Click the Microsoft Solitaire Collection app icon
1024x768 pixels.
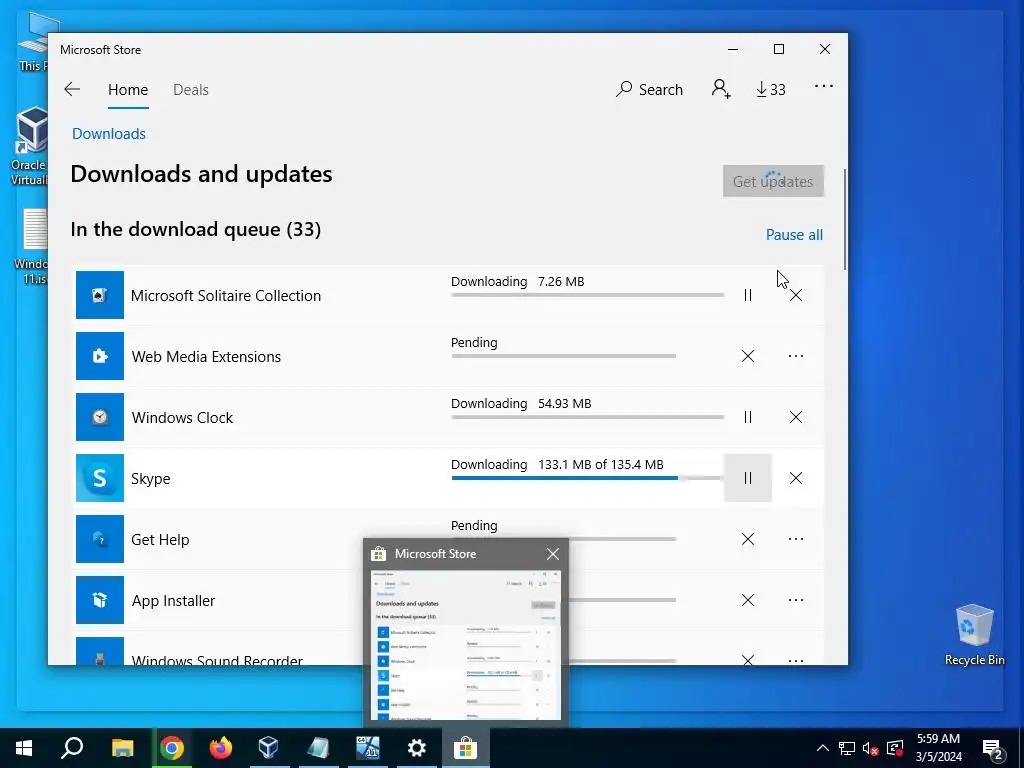point(100,295)
